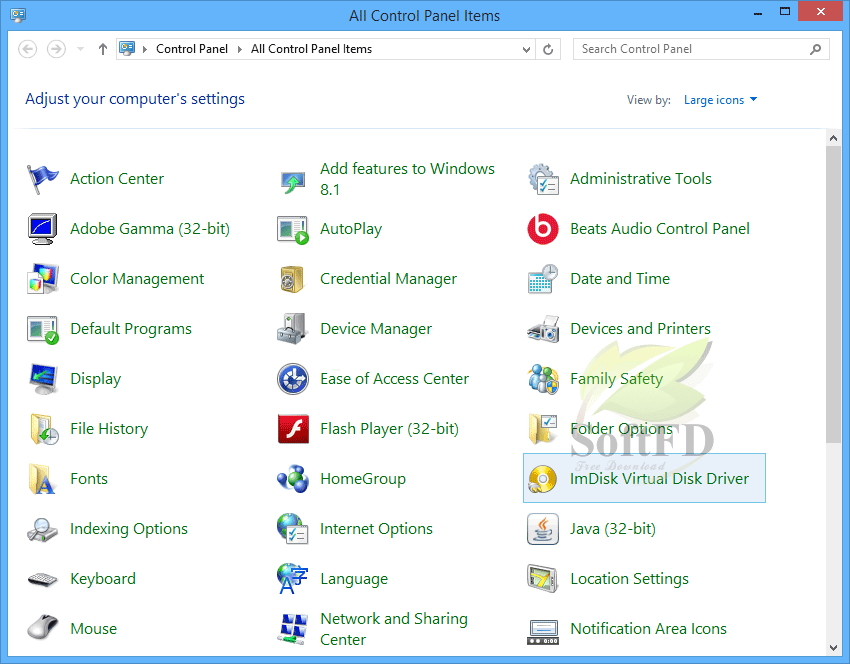Click the Internet Options globe icon

(x=293, y=529)
